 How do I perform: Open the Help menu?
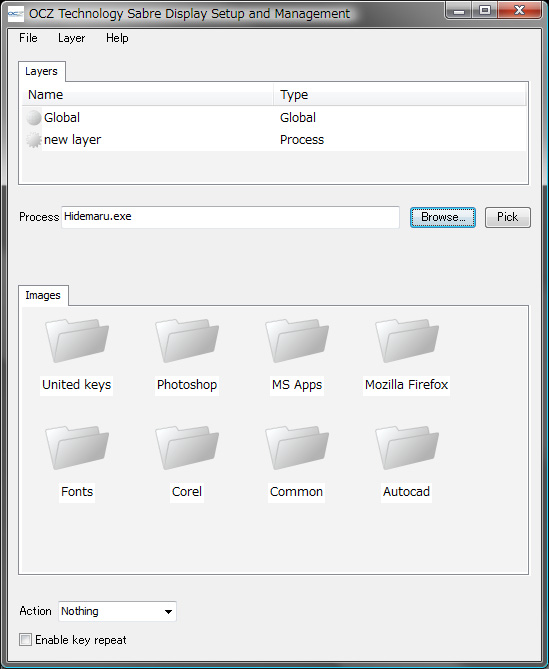pyautogui.click(x=117, y=38)
